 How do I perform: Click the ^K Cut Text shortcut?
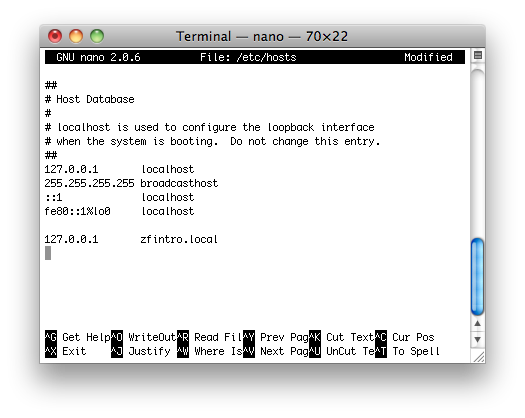(342, 337)
